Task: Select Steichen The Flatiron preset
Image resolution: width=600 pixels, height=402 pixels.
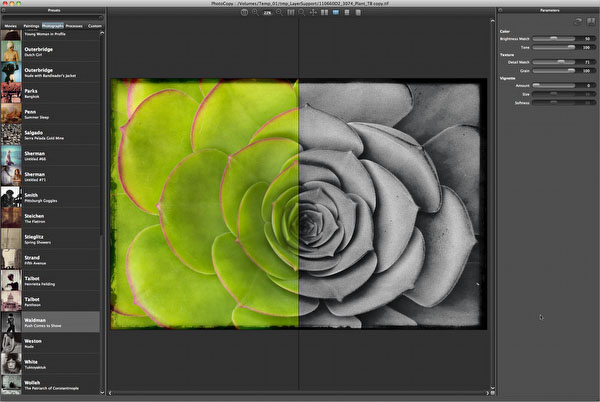Action: [x=50, y=218]
